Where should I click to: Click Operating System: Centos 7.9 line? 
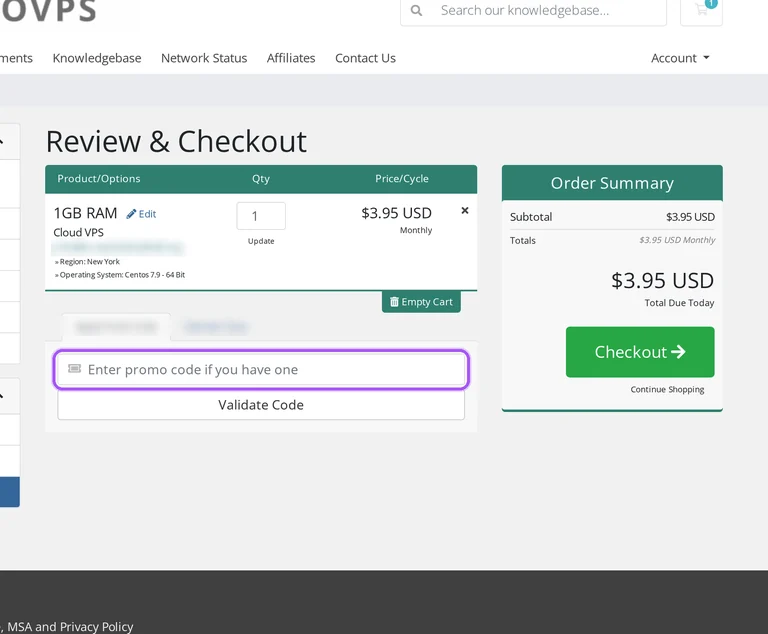pyautogui.click(x=120, y=275)
